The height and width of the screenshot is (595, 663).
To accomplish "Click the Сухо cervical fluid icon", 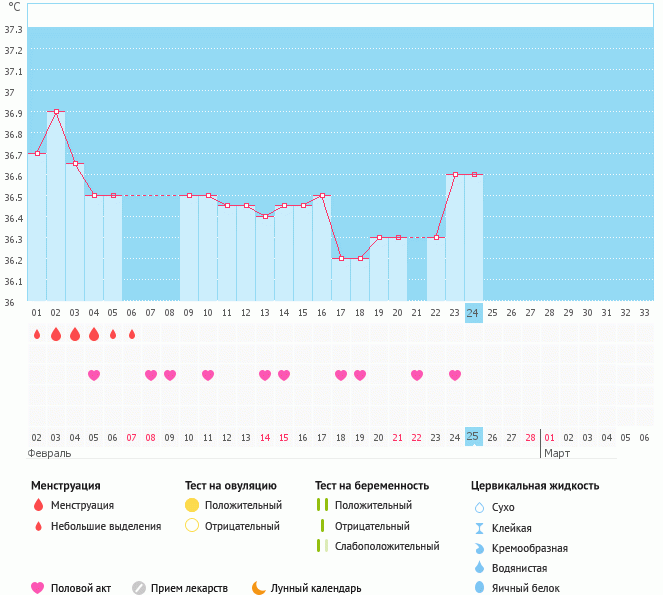I will point(478,508).
